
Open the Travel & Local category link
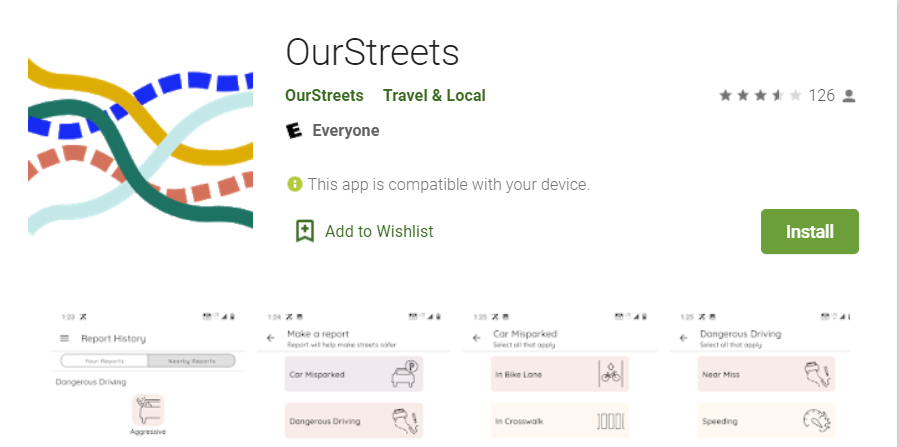pos(434,95)
